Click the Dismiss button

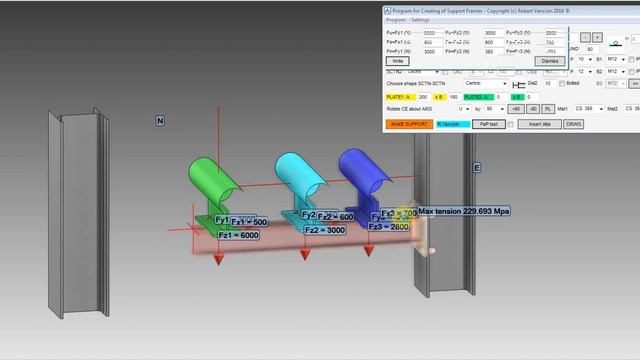[x=550, y=61]
